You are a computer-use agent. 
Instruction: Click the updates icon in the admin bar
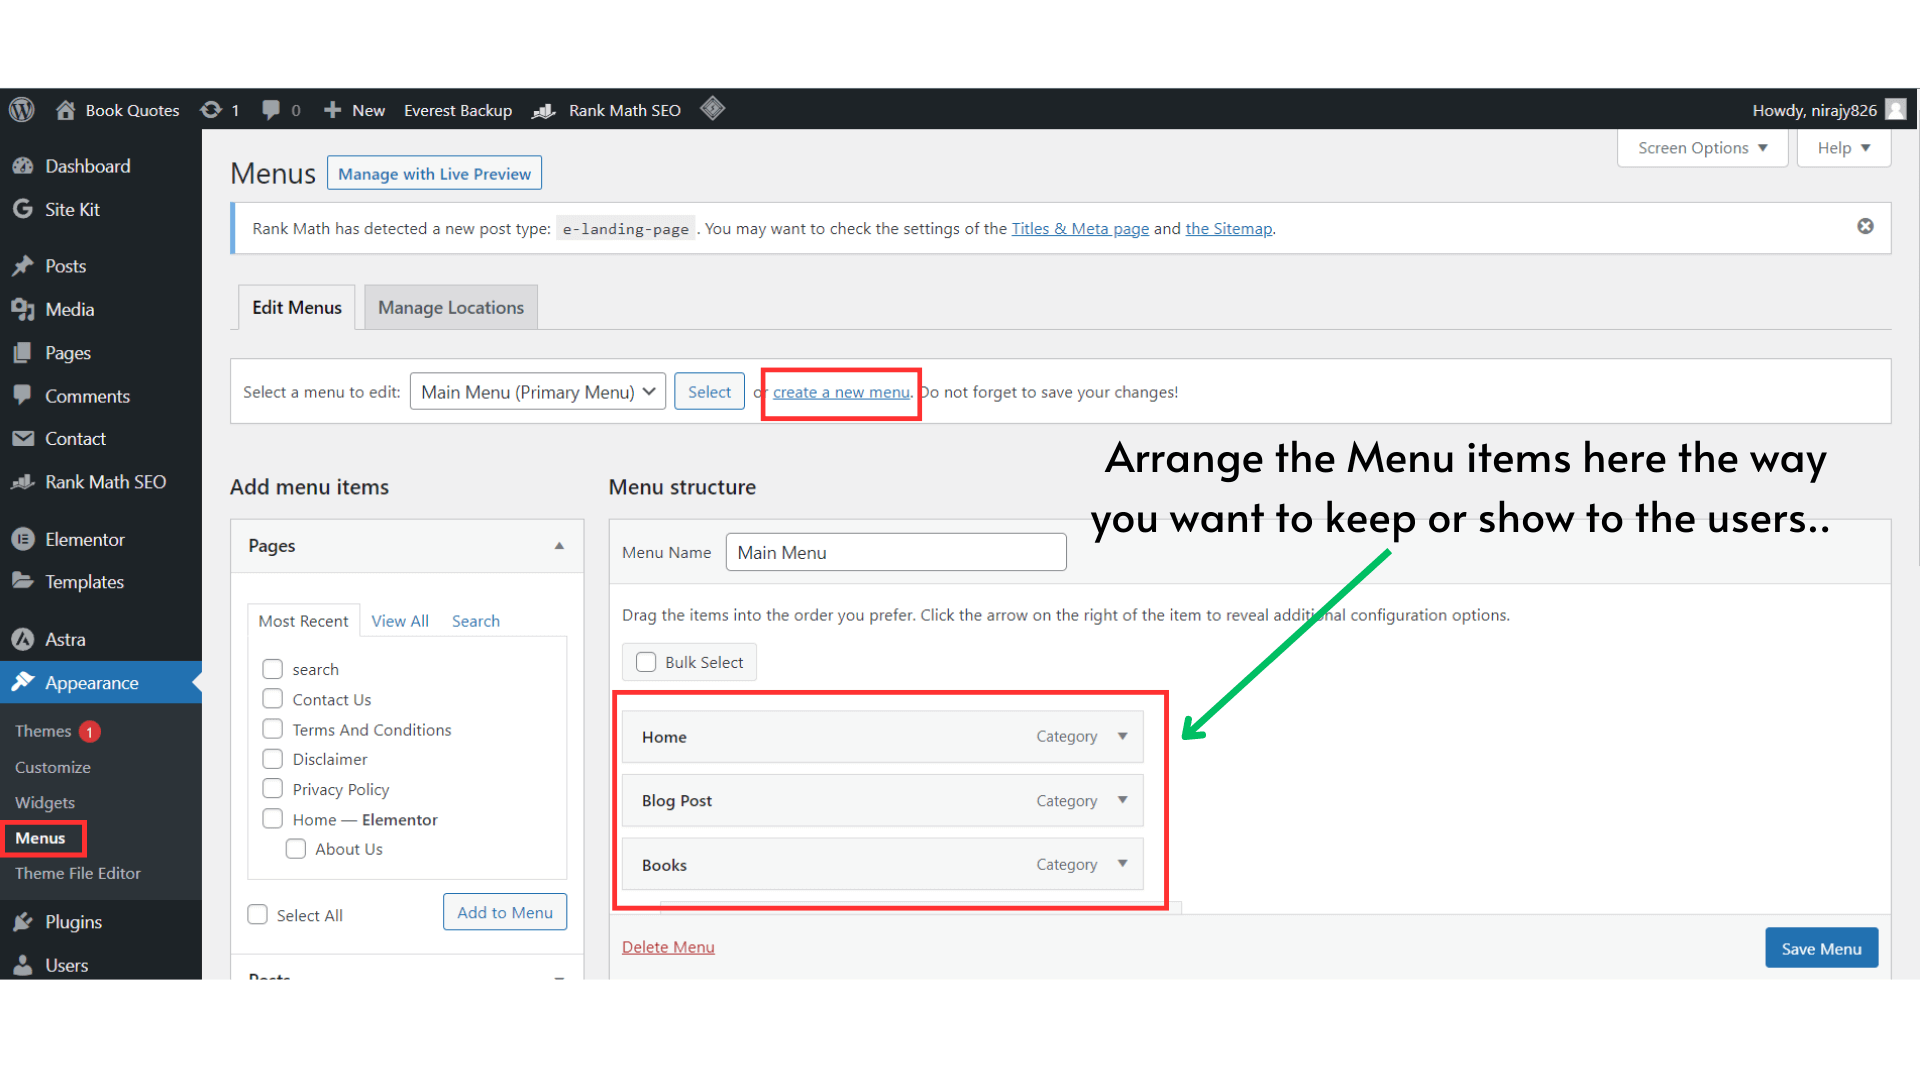pyautogui.click(x=212, y=110)
